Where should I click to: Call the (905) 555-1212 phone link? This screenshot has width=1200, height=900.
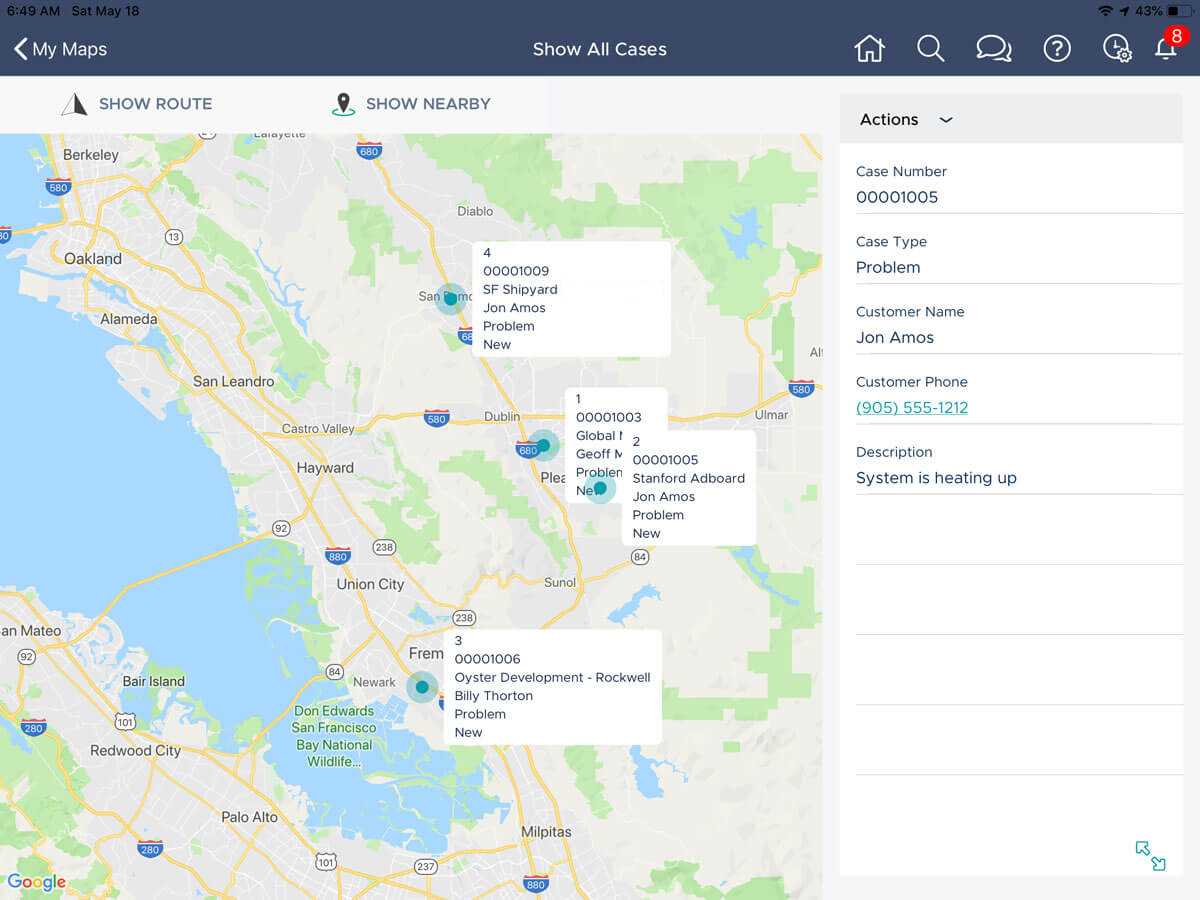[x=912, y=407]
